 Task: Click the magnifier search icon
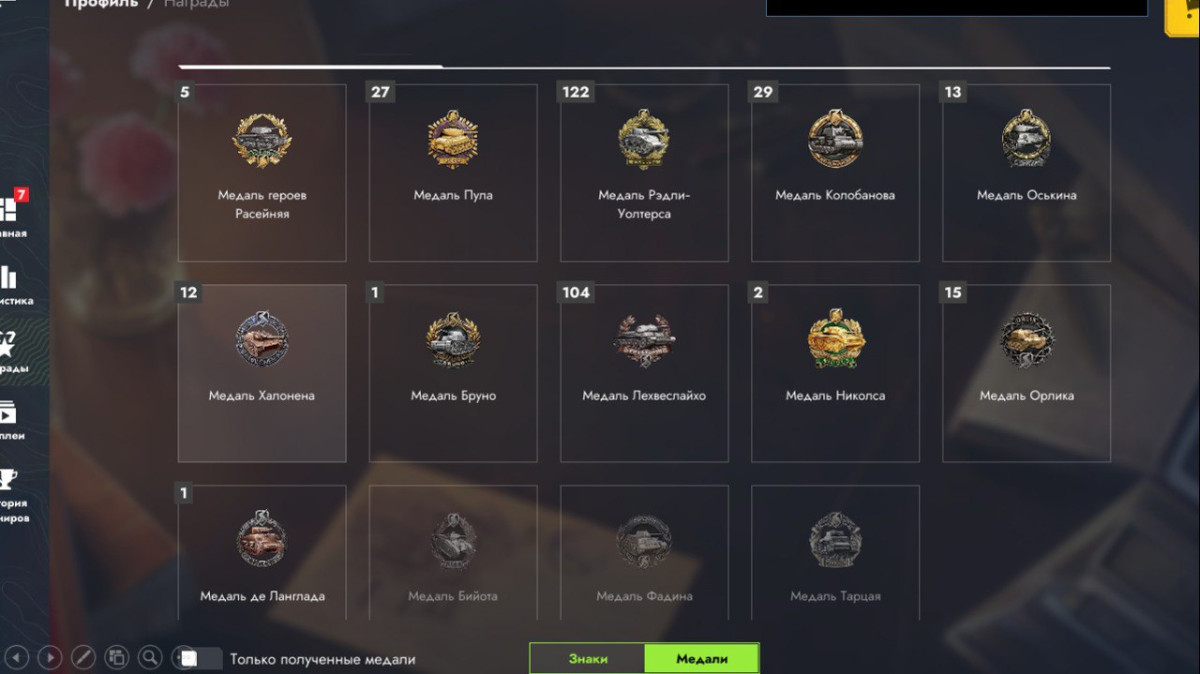point(150,658)
